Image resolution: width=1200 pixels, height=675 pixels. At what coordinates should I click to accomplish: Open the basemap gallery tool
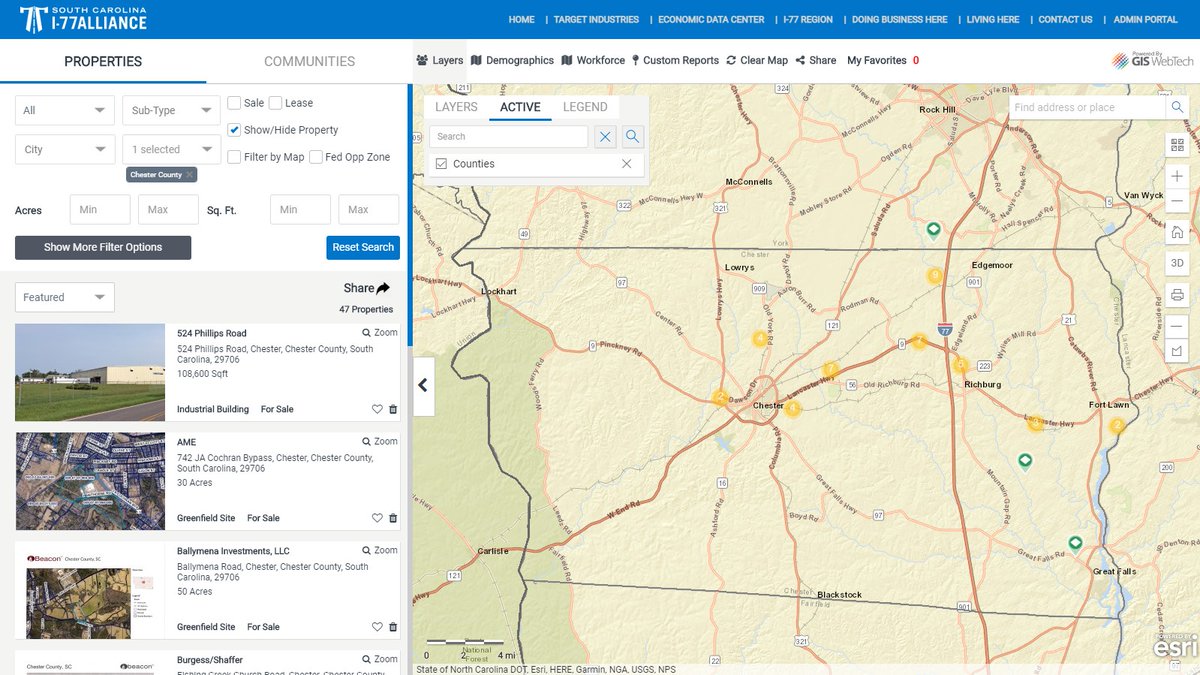[x=1177, y=145]
